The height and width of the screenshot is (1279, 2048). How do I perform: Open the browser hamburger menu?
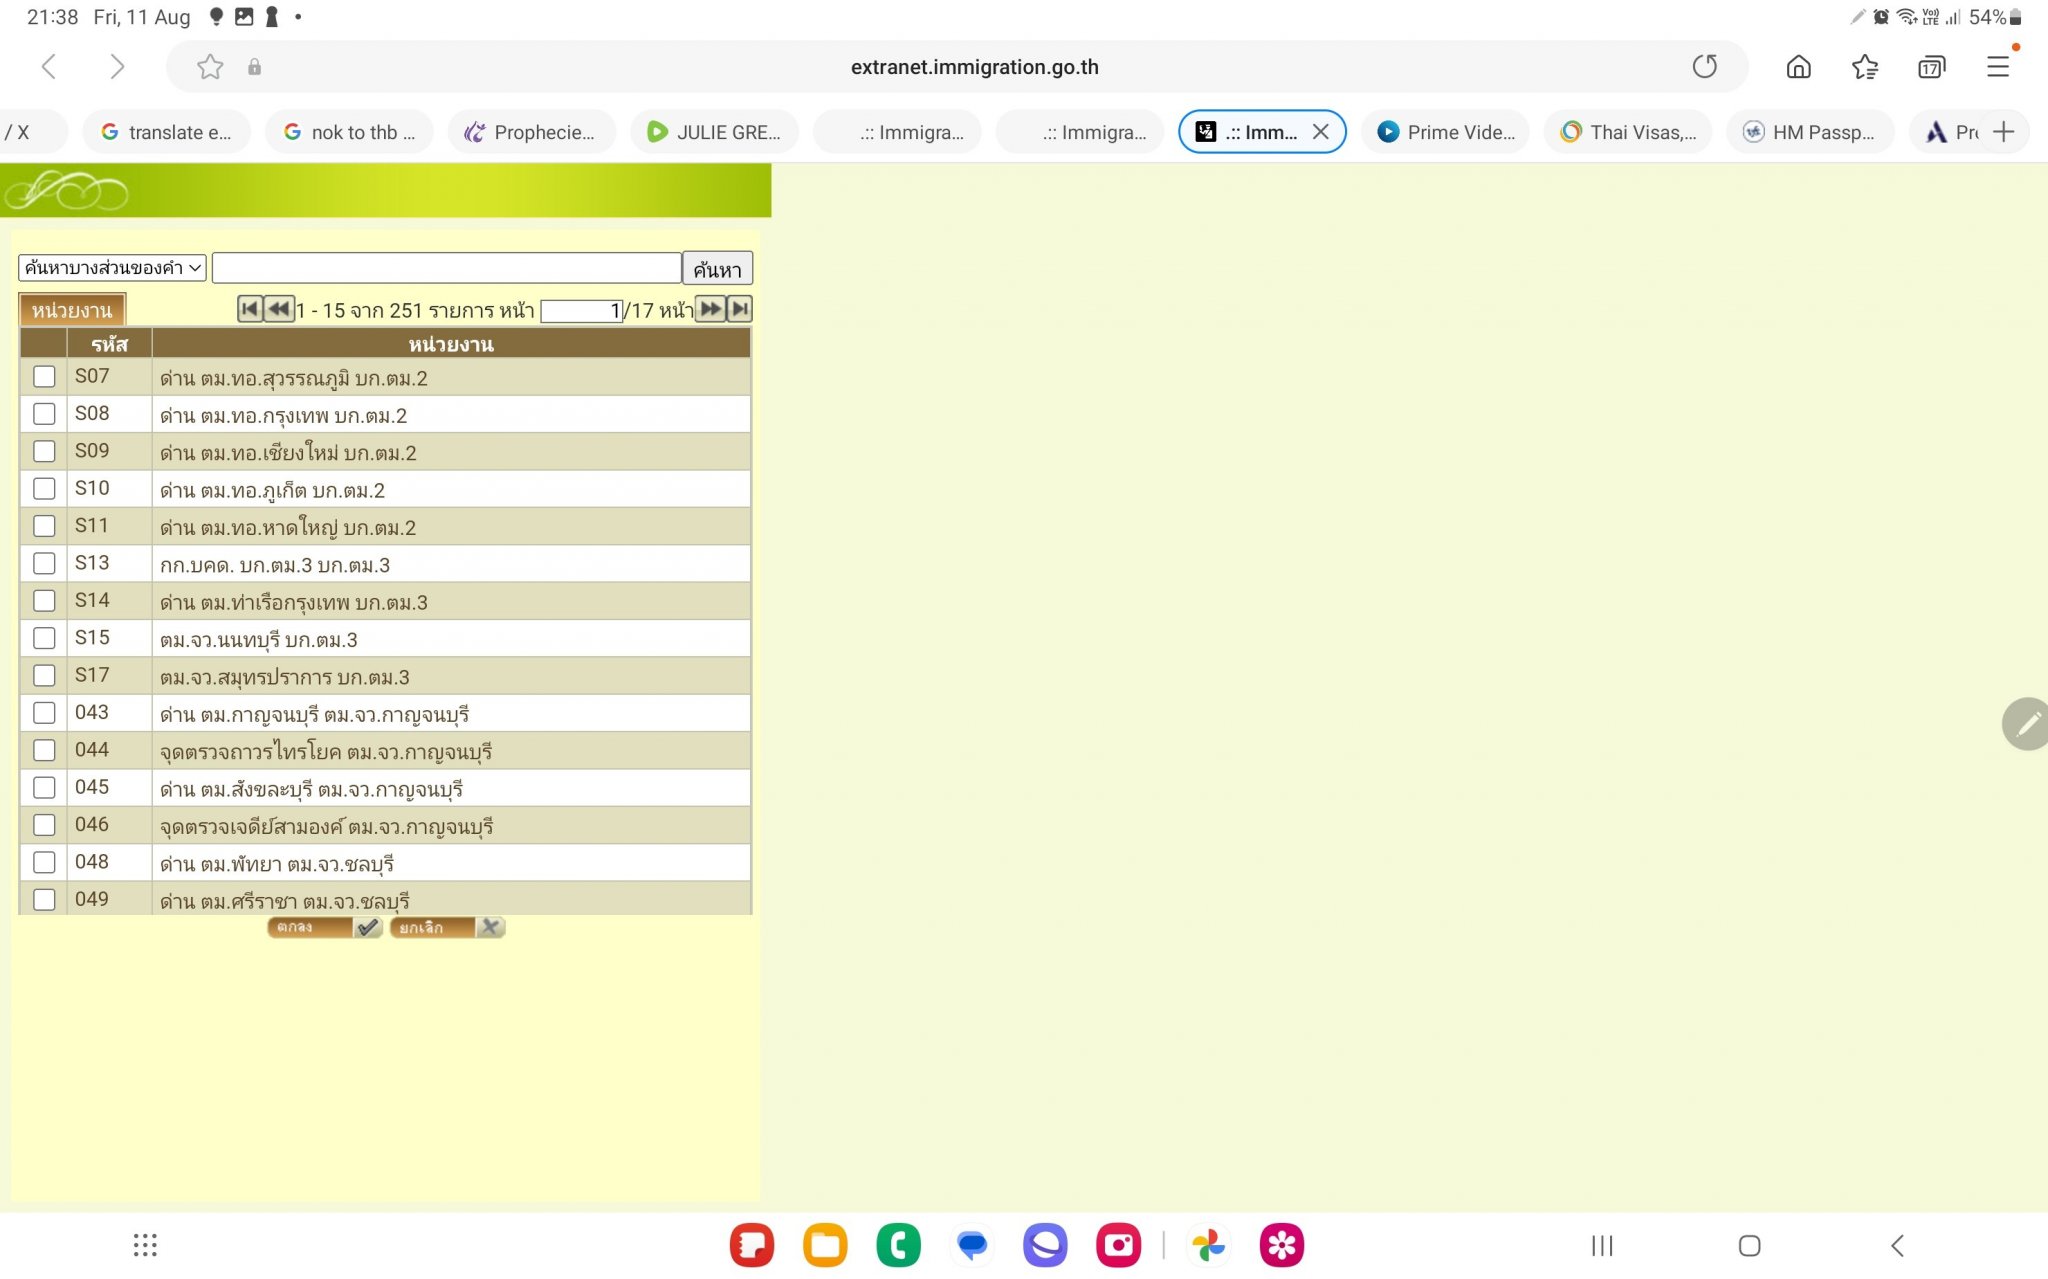(1998, 67)
